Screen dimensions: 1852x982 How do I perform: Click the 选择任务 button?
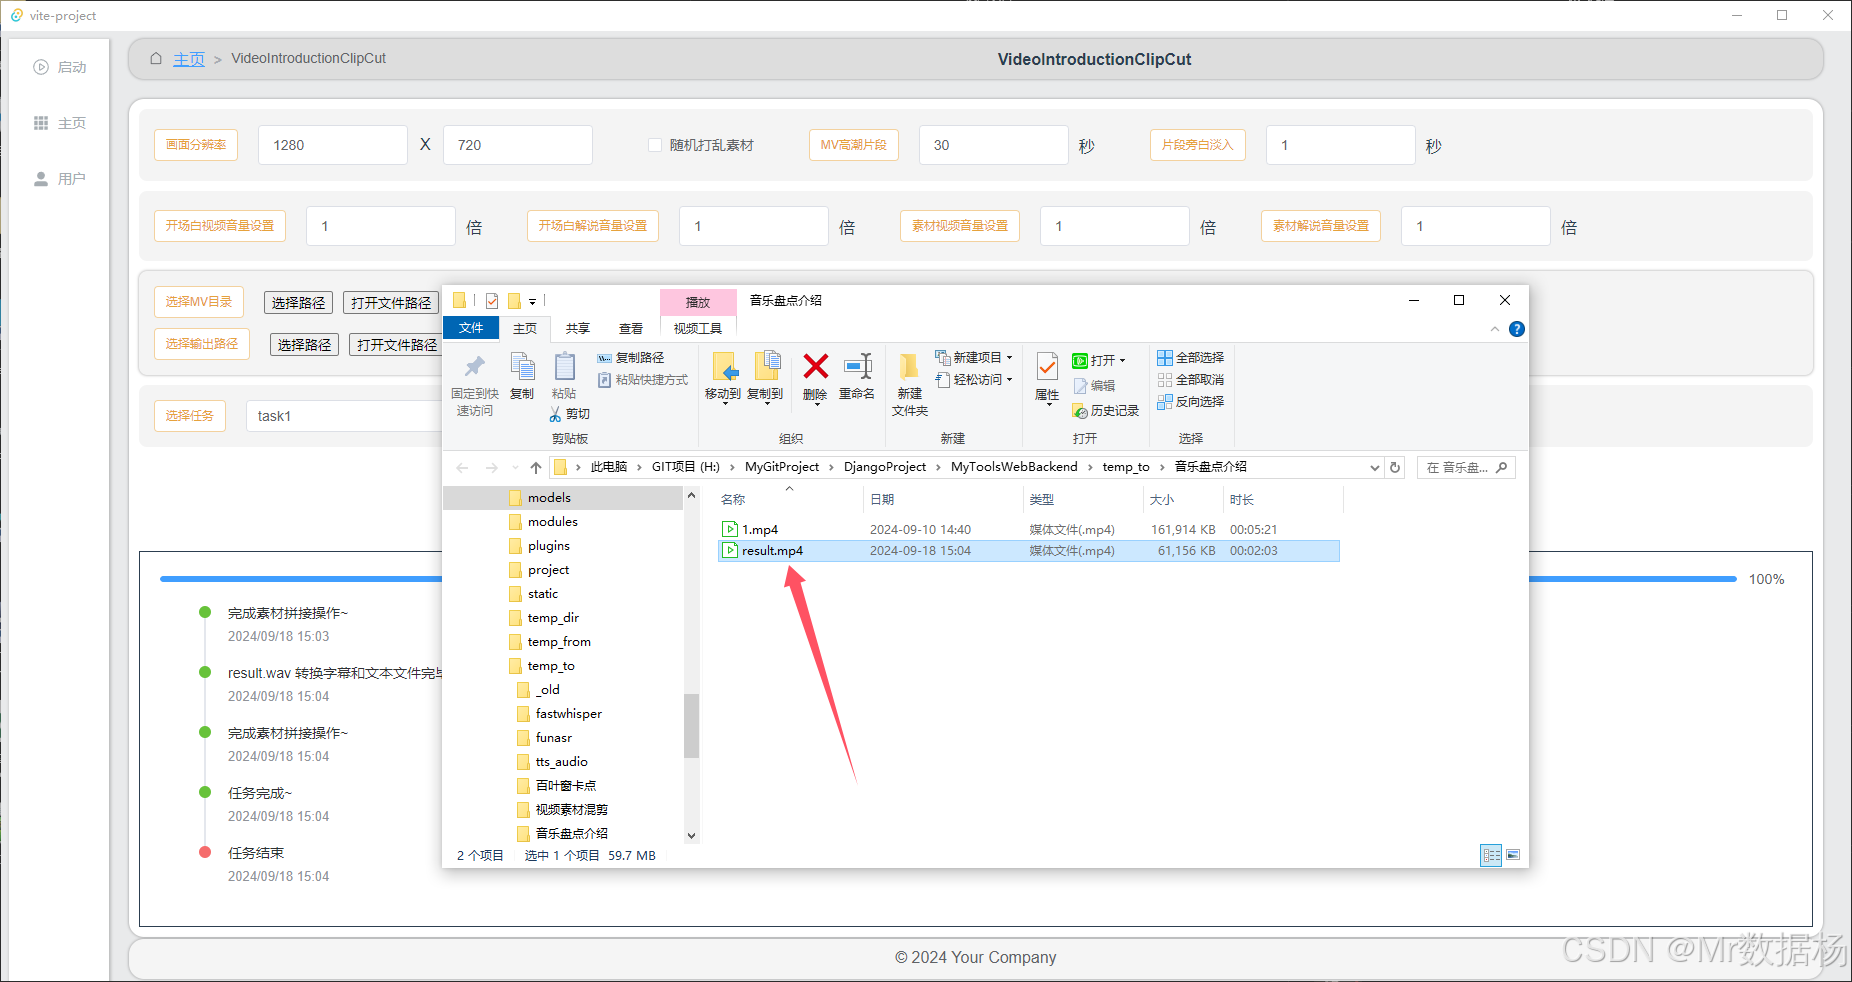(x=190, y=416)
